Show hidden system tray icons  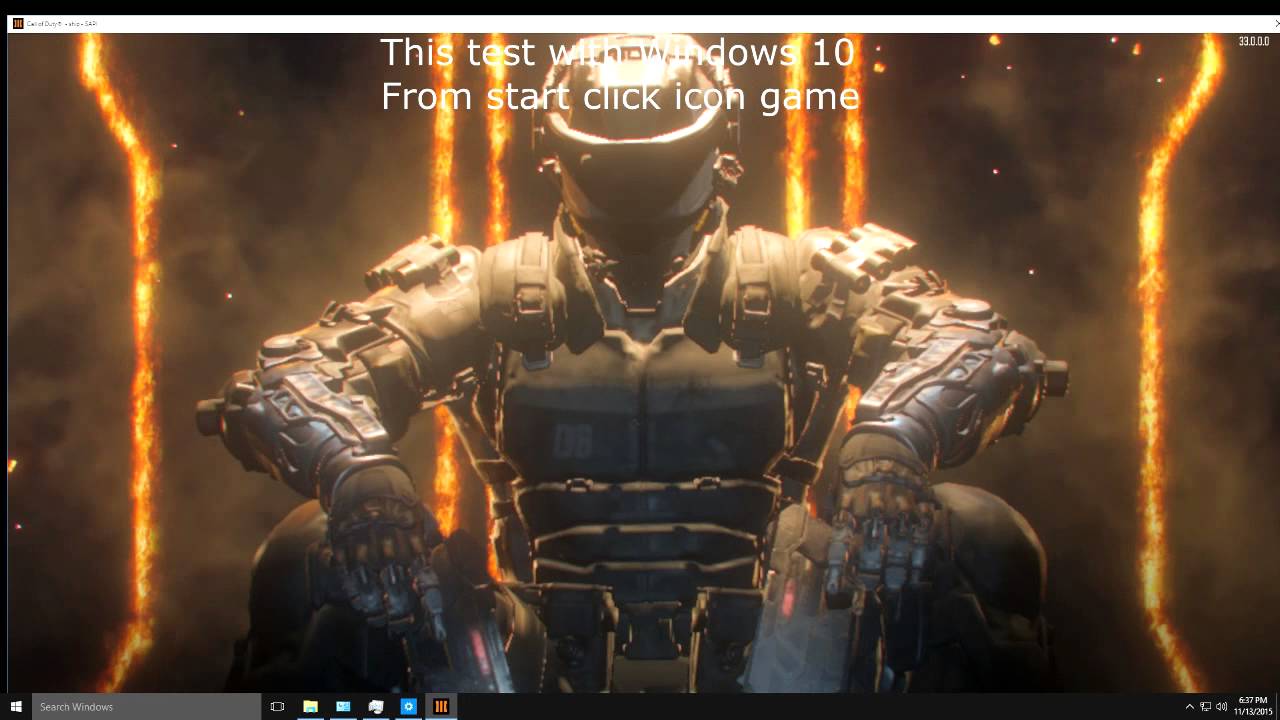1189,707
